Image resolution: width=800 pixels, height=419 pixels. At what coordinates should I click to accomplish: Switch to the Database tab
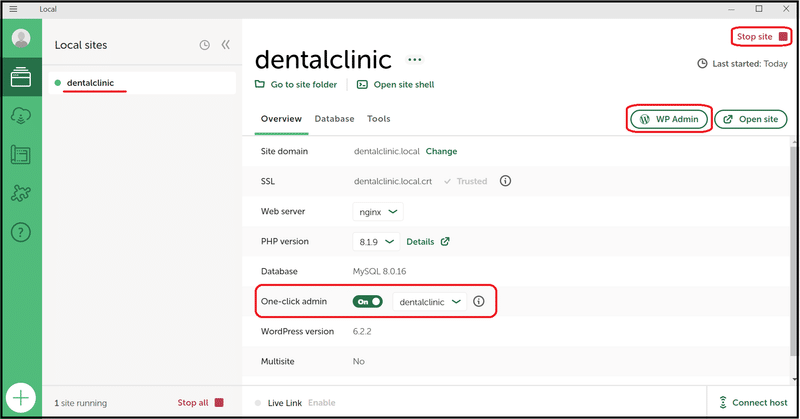point(334,119)
